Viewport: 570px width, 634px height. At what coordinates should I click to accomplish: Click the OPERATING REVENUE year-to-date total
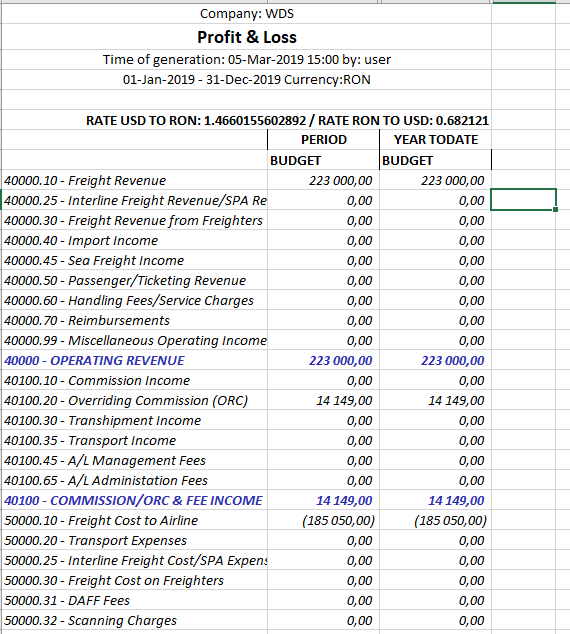[x=435, y=360]
